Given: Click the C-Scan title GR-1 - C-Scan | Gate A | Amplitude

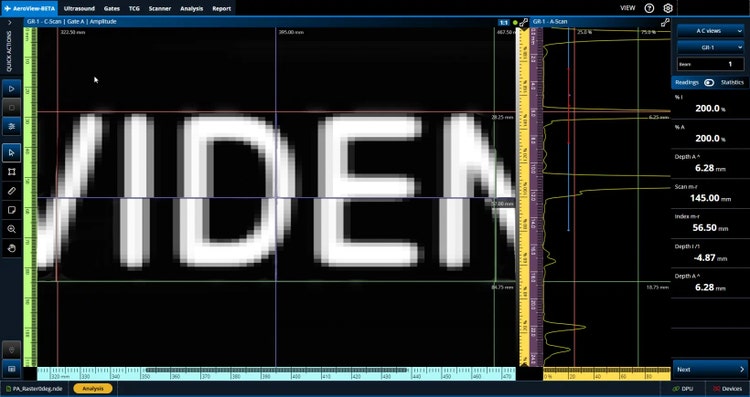Looking at the screenshot, I should coord(72,22).
